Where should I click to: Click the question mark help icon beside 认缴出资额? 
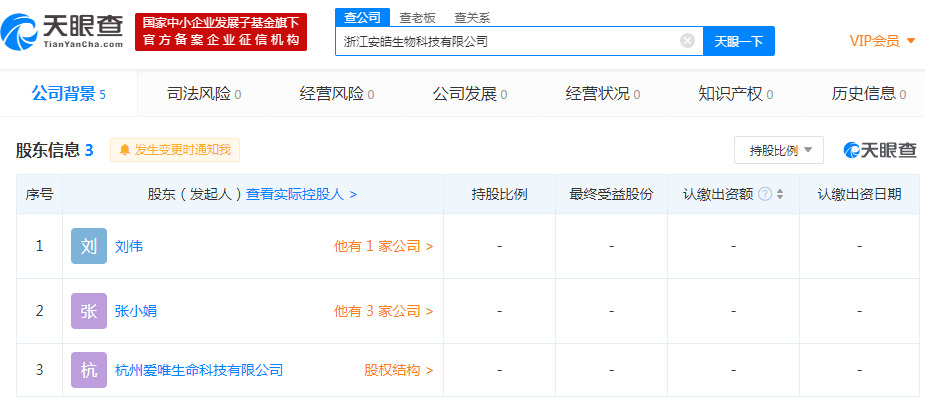pyautogui.click(x=765, y=194)
